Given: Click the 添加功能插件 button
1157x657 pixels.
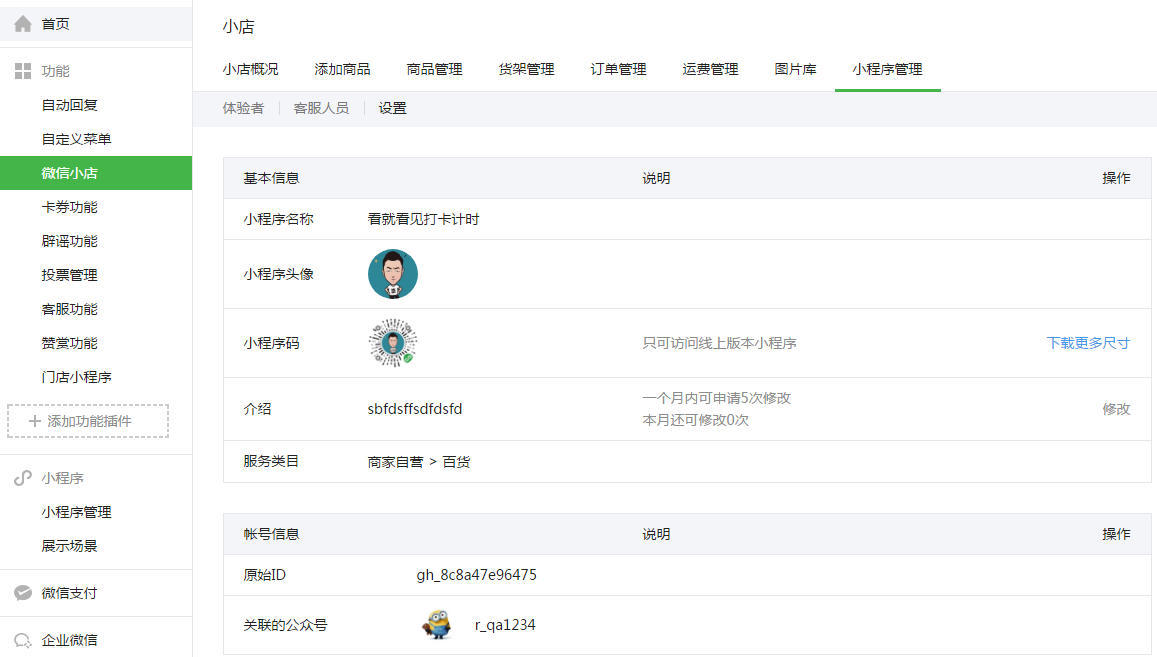Looking at the screenshot, I should pos(88,421).
